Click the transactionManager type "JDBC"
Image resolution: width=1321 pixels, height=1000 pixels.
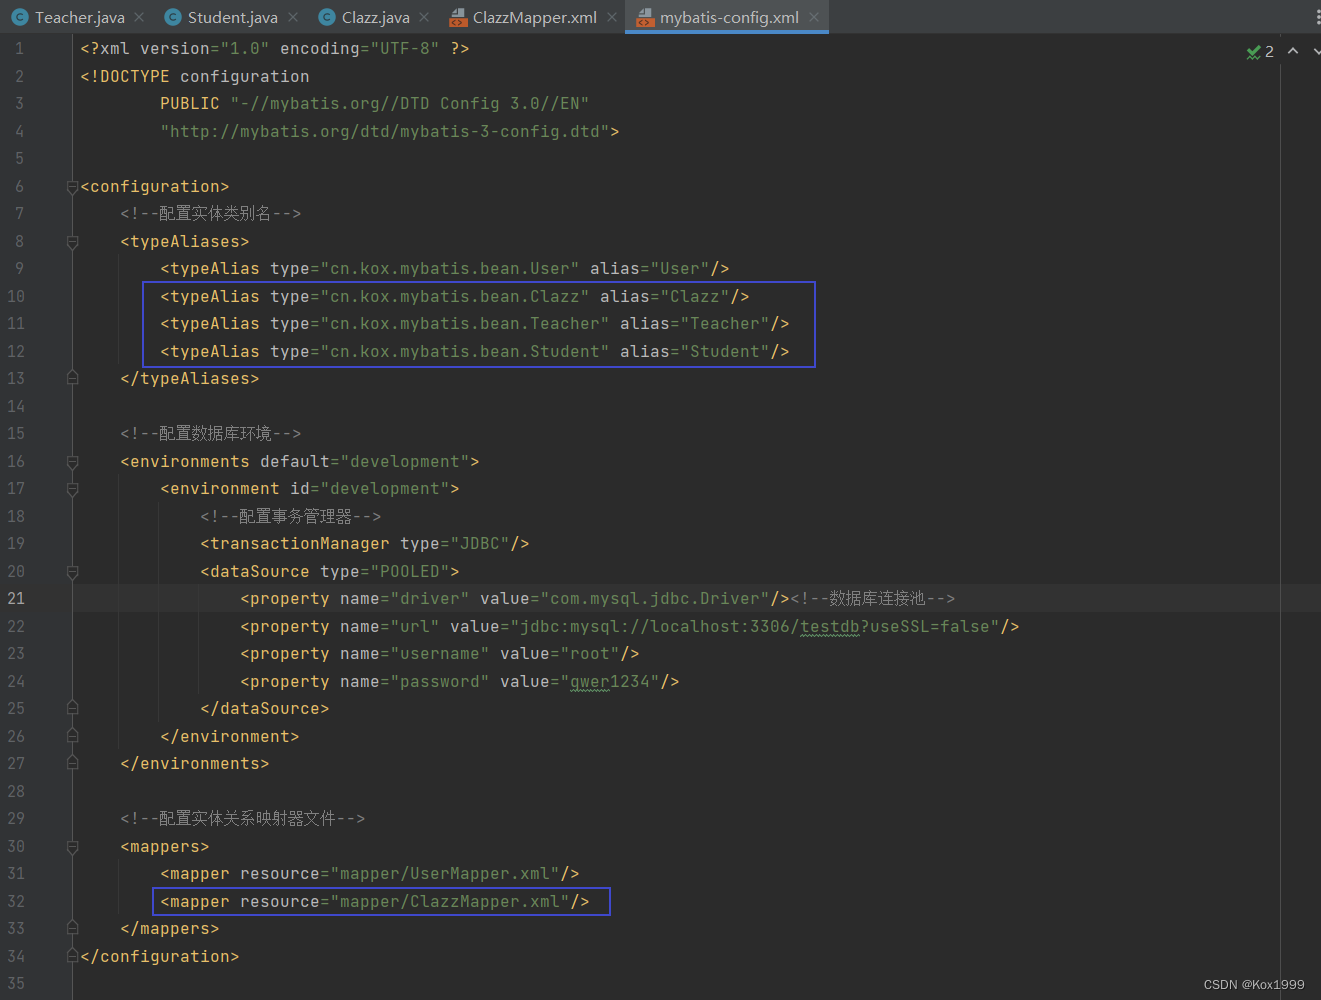pos(480,543)
